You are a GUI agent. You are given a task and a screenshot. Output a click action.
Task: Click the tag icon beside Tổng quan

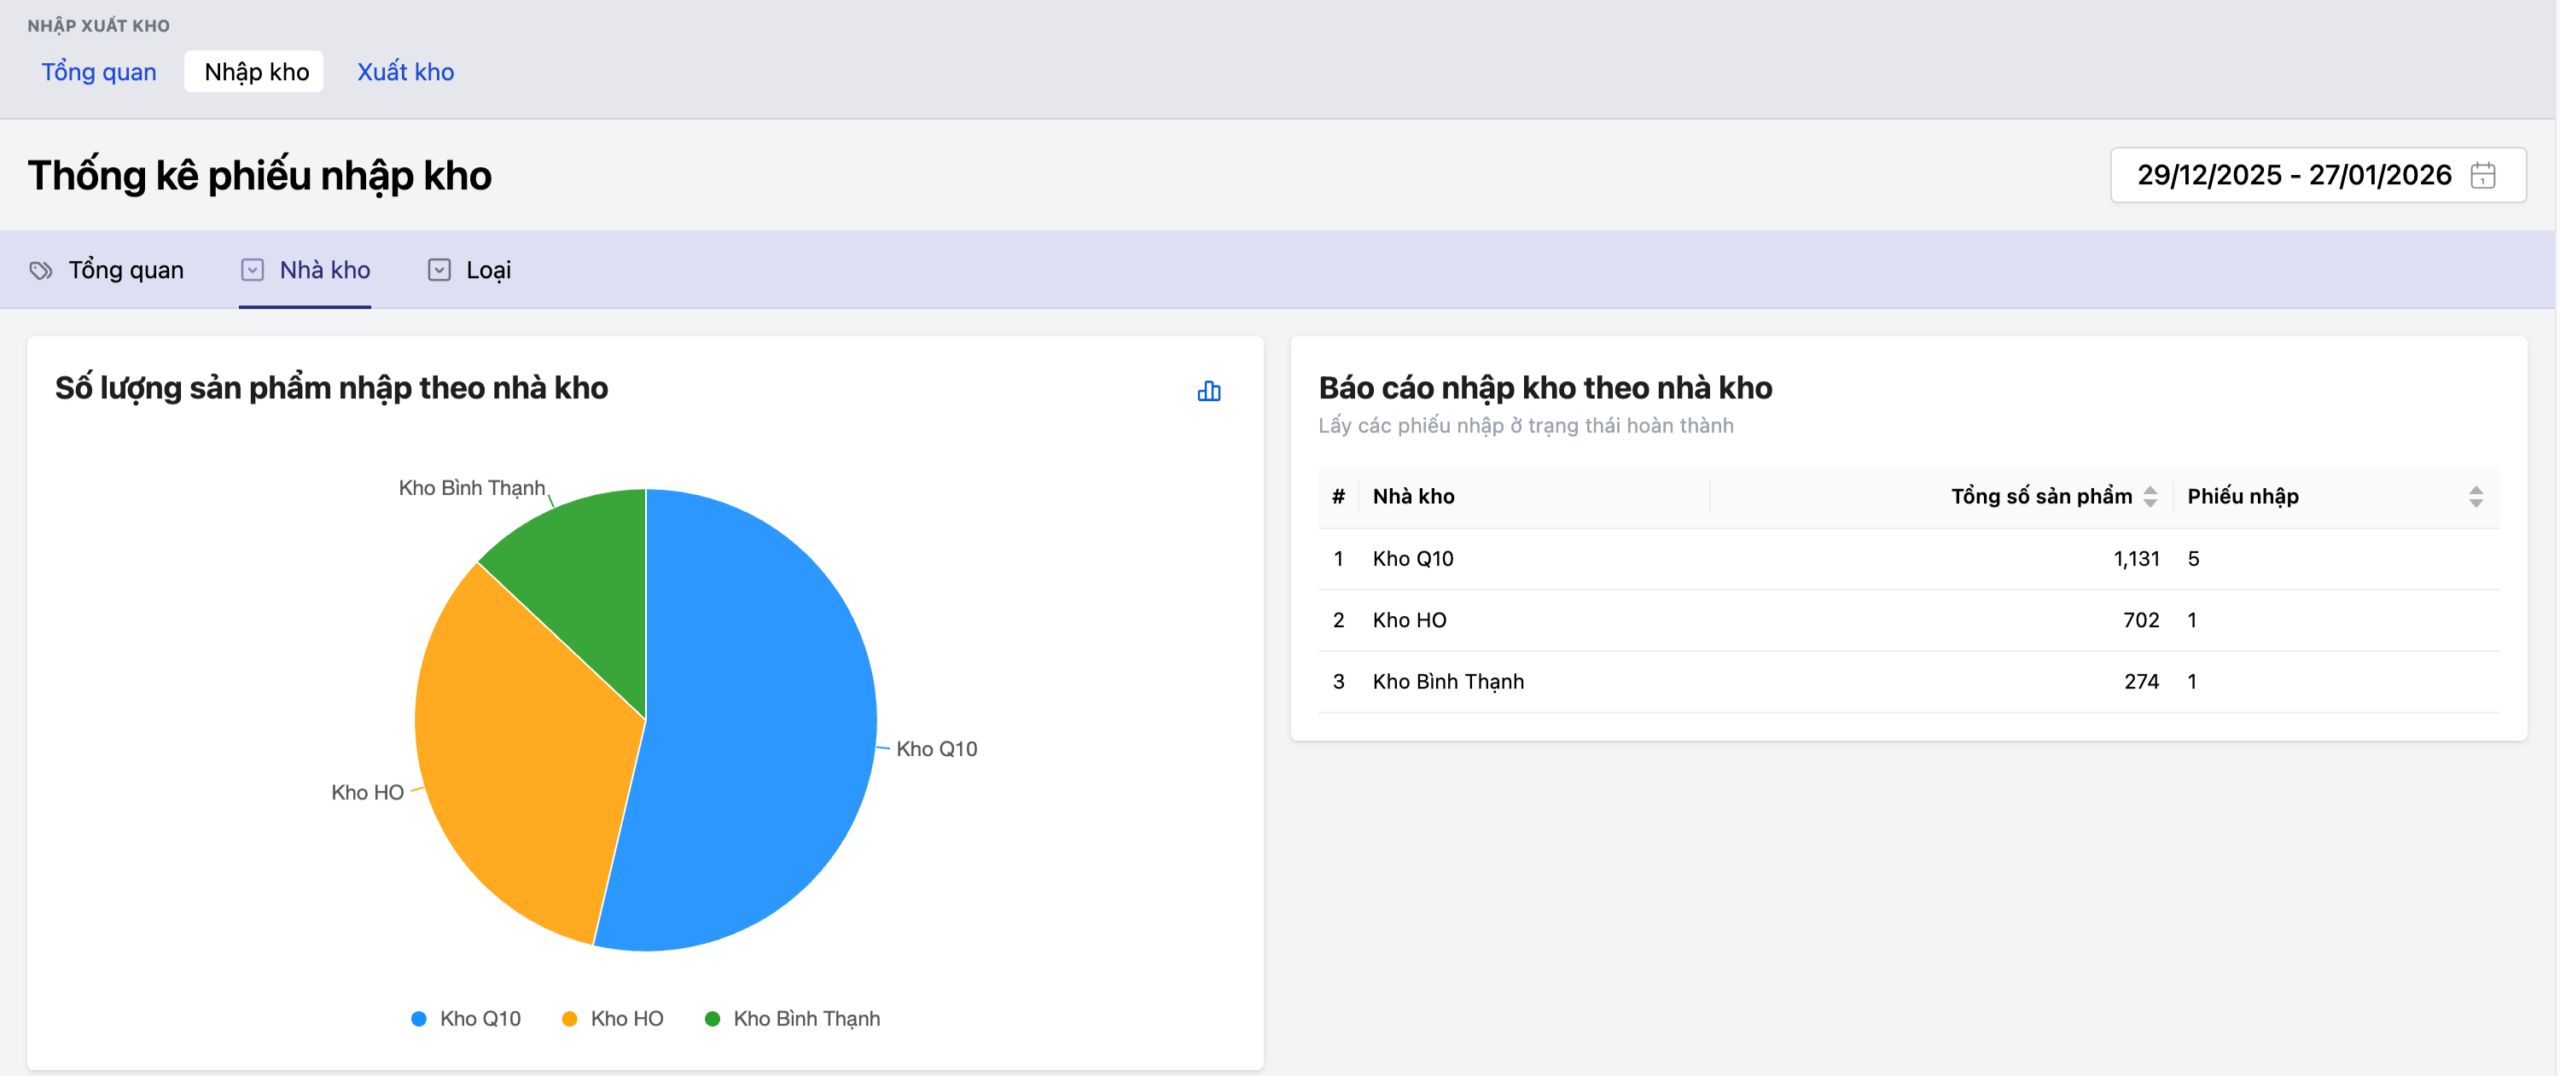point(41,270)
